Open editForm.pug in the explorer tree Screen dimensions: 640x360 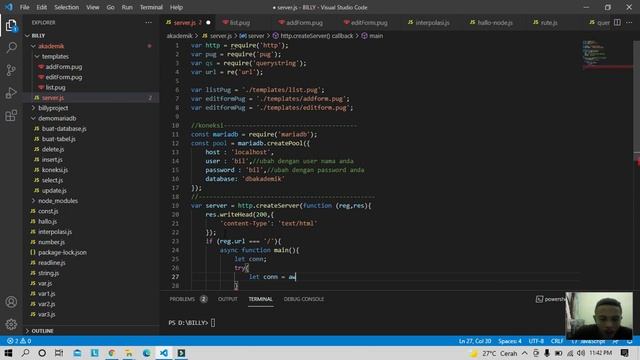click(x=64, y=77)
